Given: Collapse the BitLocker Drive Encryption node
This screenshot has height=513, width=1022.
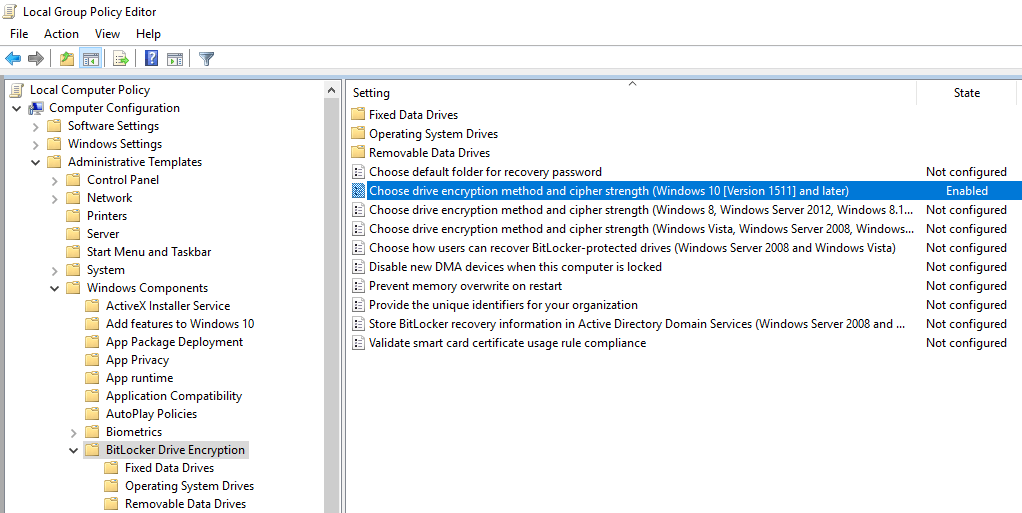Looking at the screenshot, I should 74,450.
